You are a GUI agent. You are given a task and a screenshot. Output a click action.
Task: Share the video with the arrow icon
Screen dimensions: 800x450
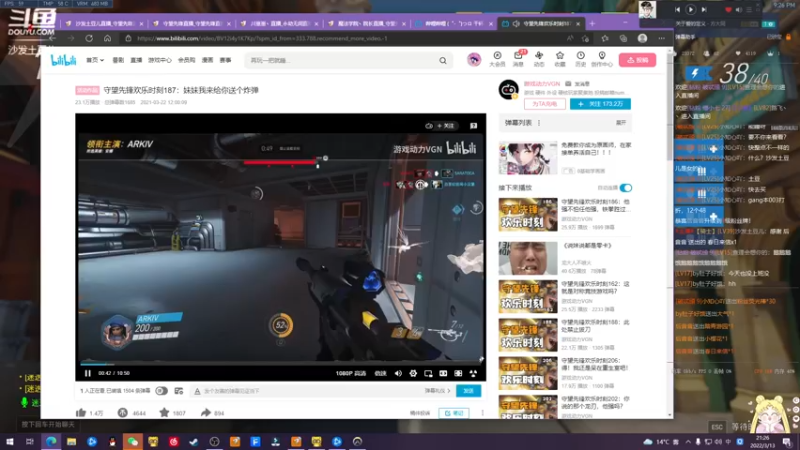205,412
